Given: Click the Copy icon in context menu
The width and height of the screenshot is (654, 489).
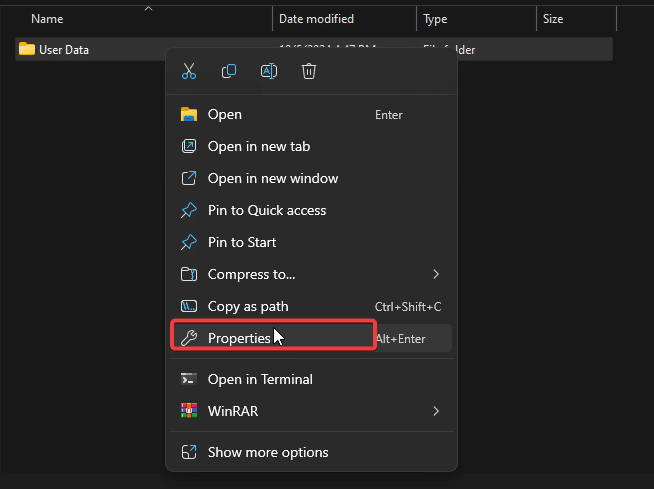Looking at the screenshot, I should coord(229,71).
